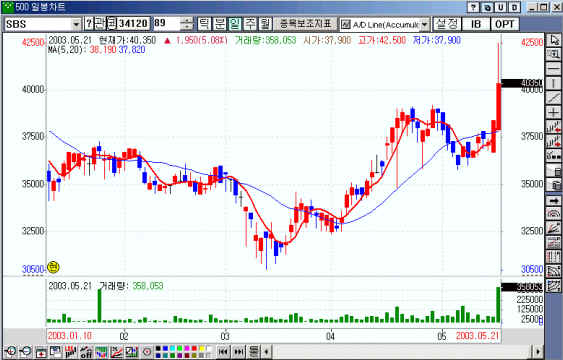The image size is (563, 360).
Task: Toggle the 일 (daily) period button
Action: coord(235,24)
